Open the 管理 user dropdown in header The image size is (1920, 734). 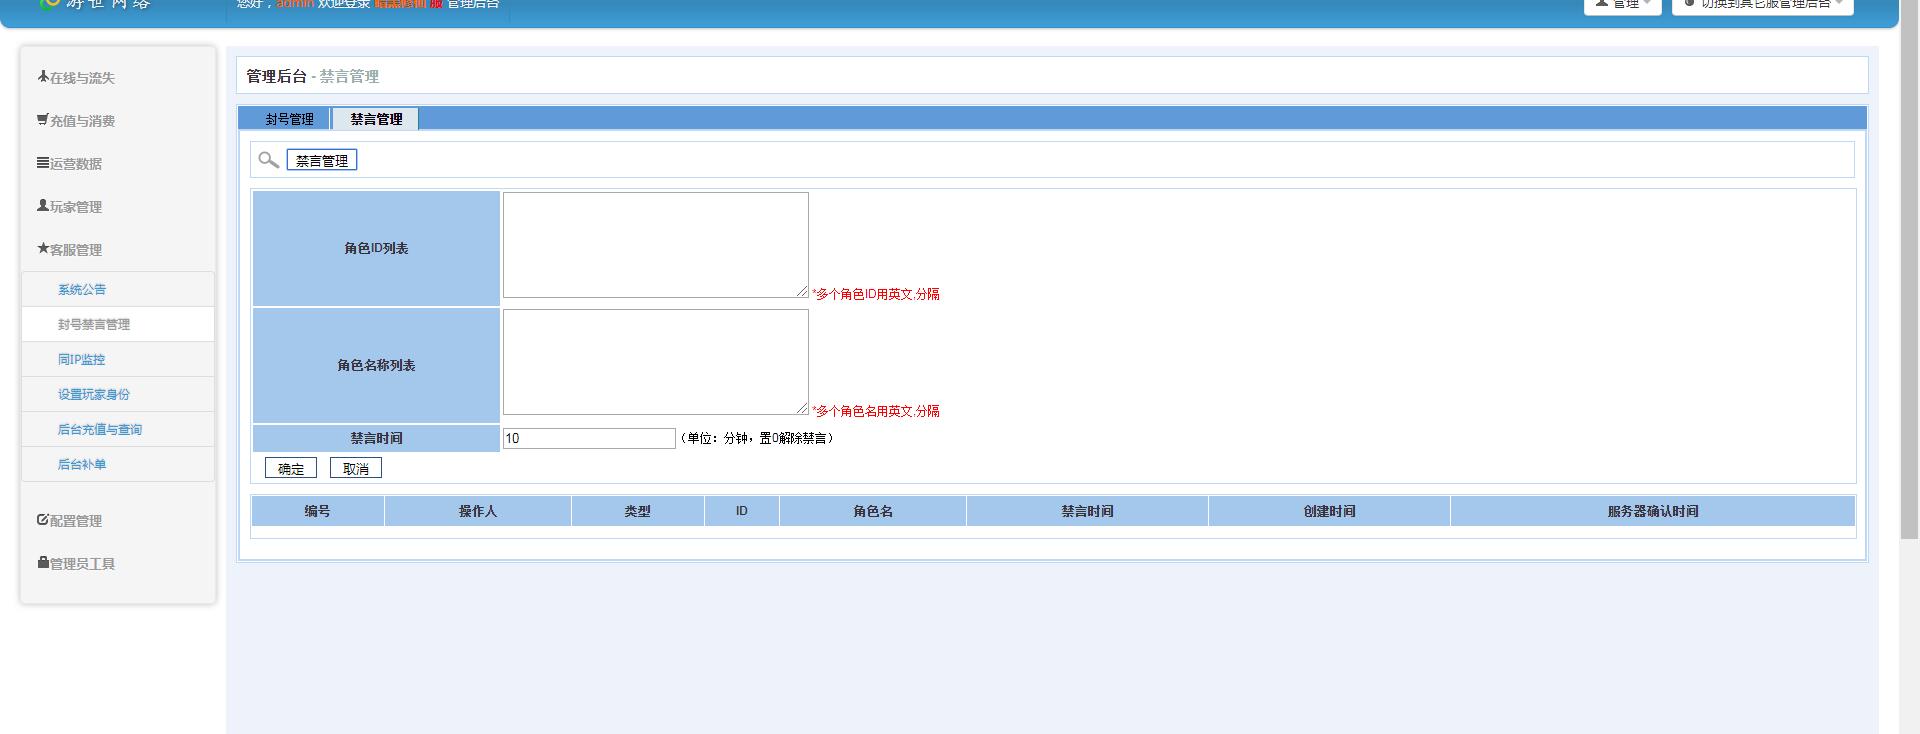pos(1622,5)
